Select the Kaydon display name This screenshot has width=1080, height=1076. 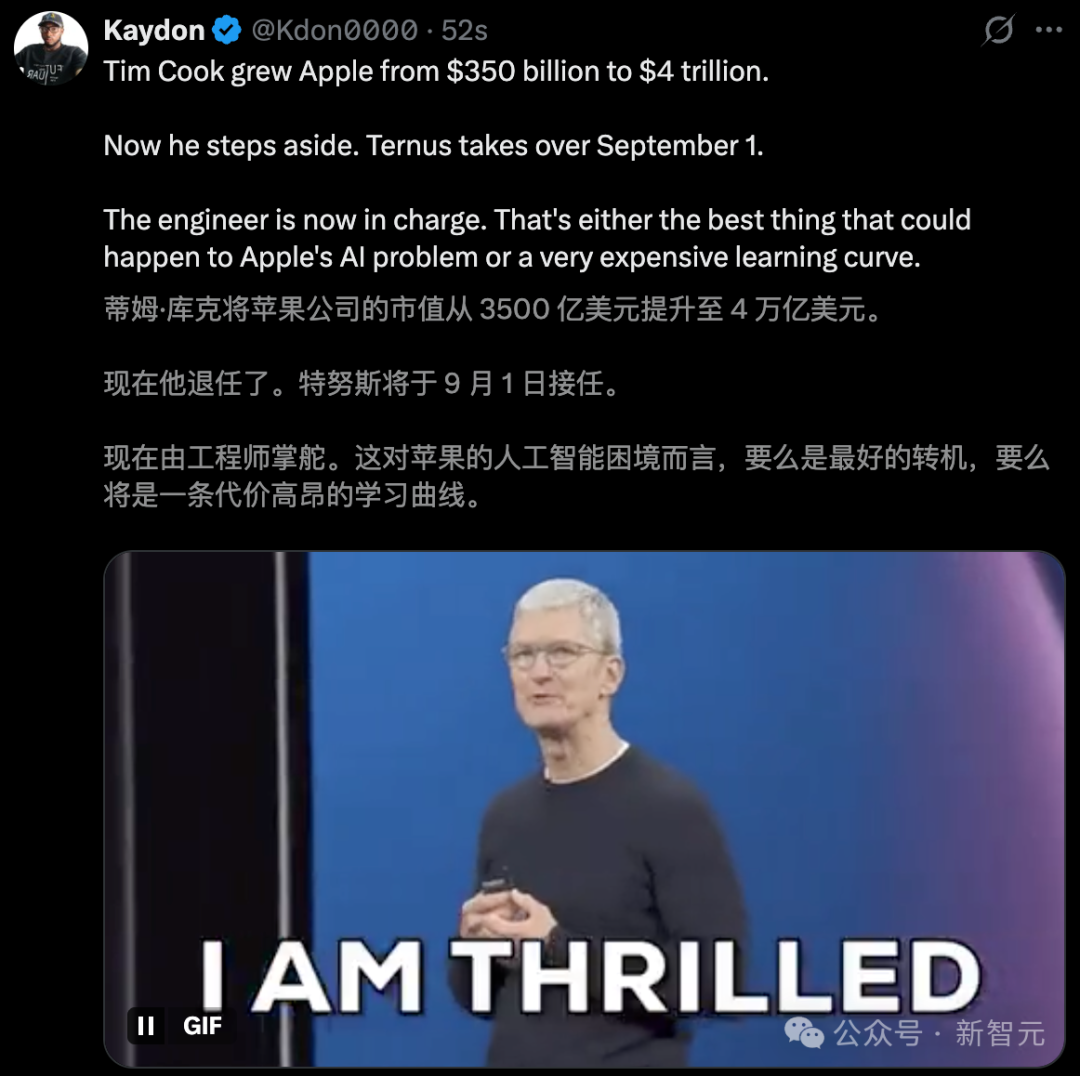click(154, 30)
